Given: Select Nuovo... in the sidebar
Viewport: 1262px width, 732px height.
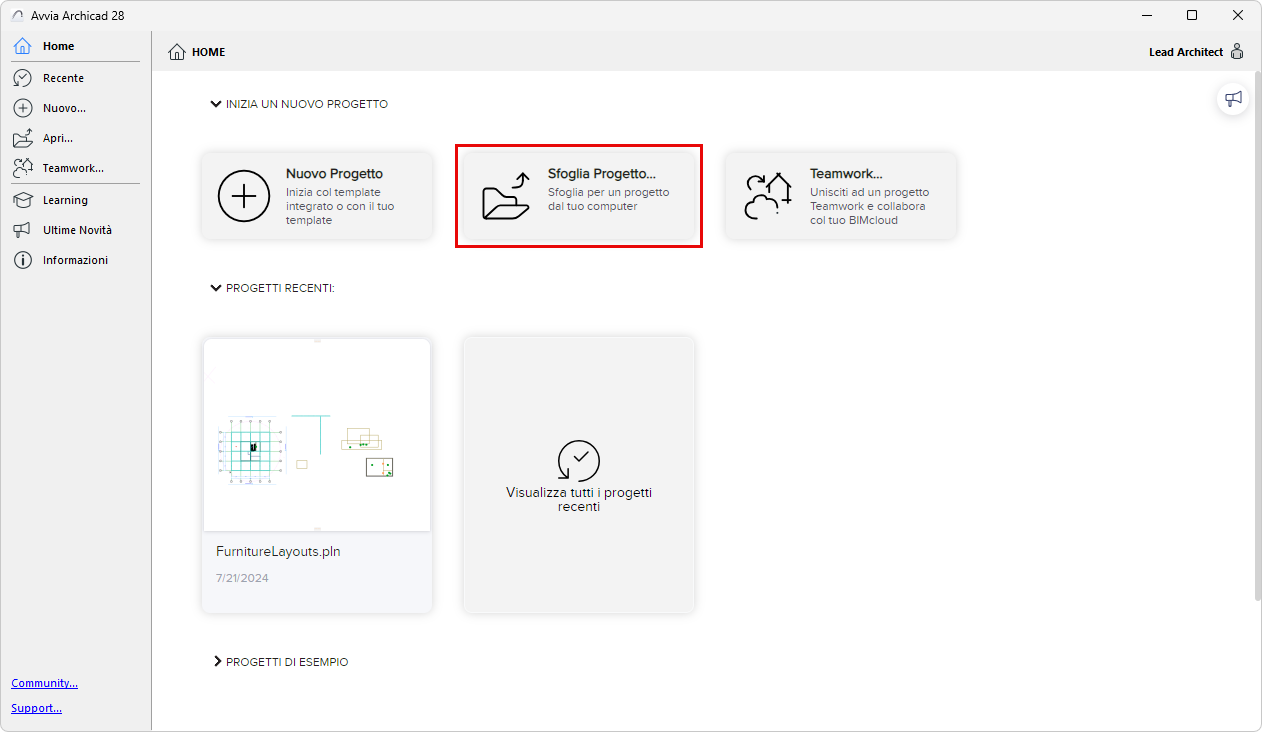Looking at the screenshot, I should tap(75, 108).
